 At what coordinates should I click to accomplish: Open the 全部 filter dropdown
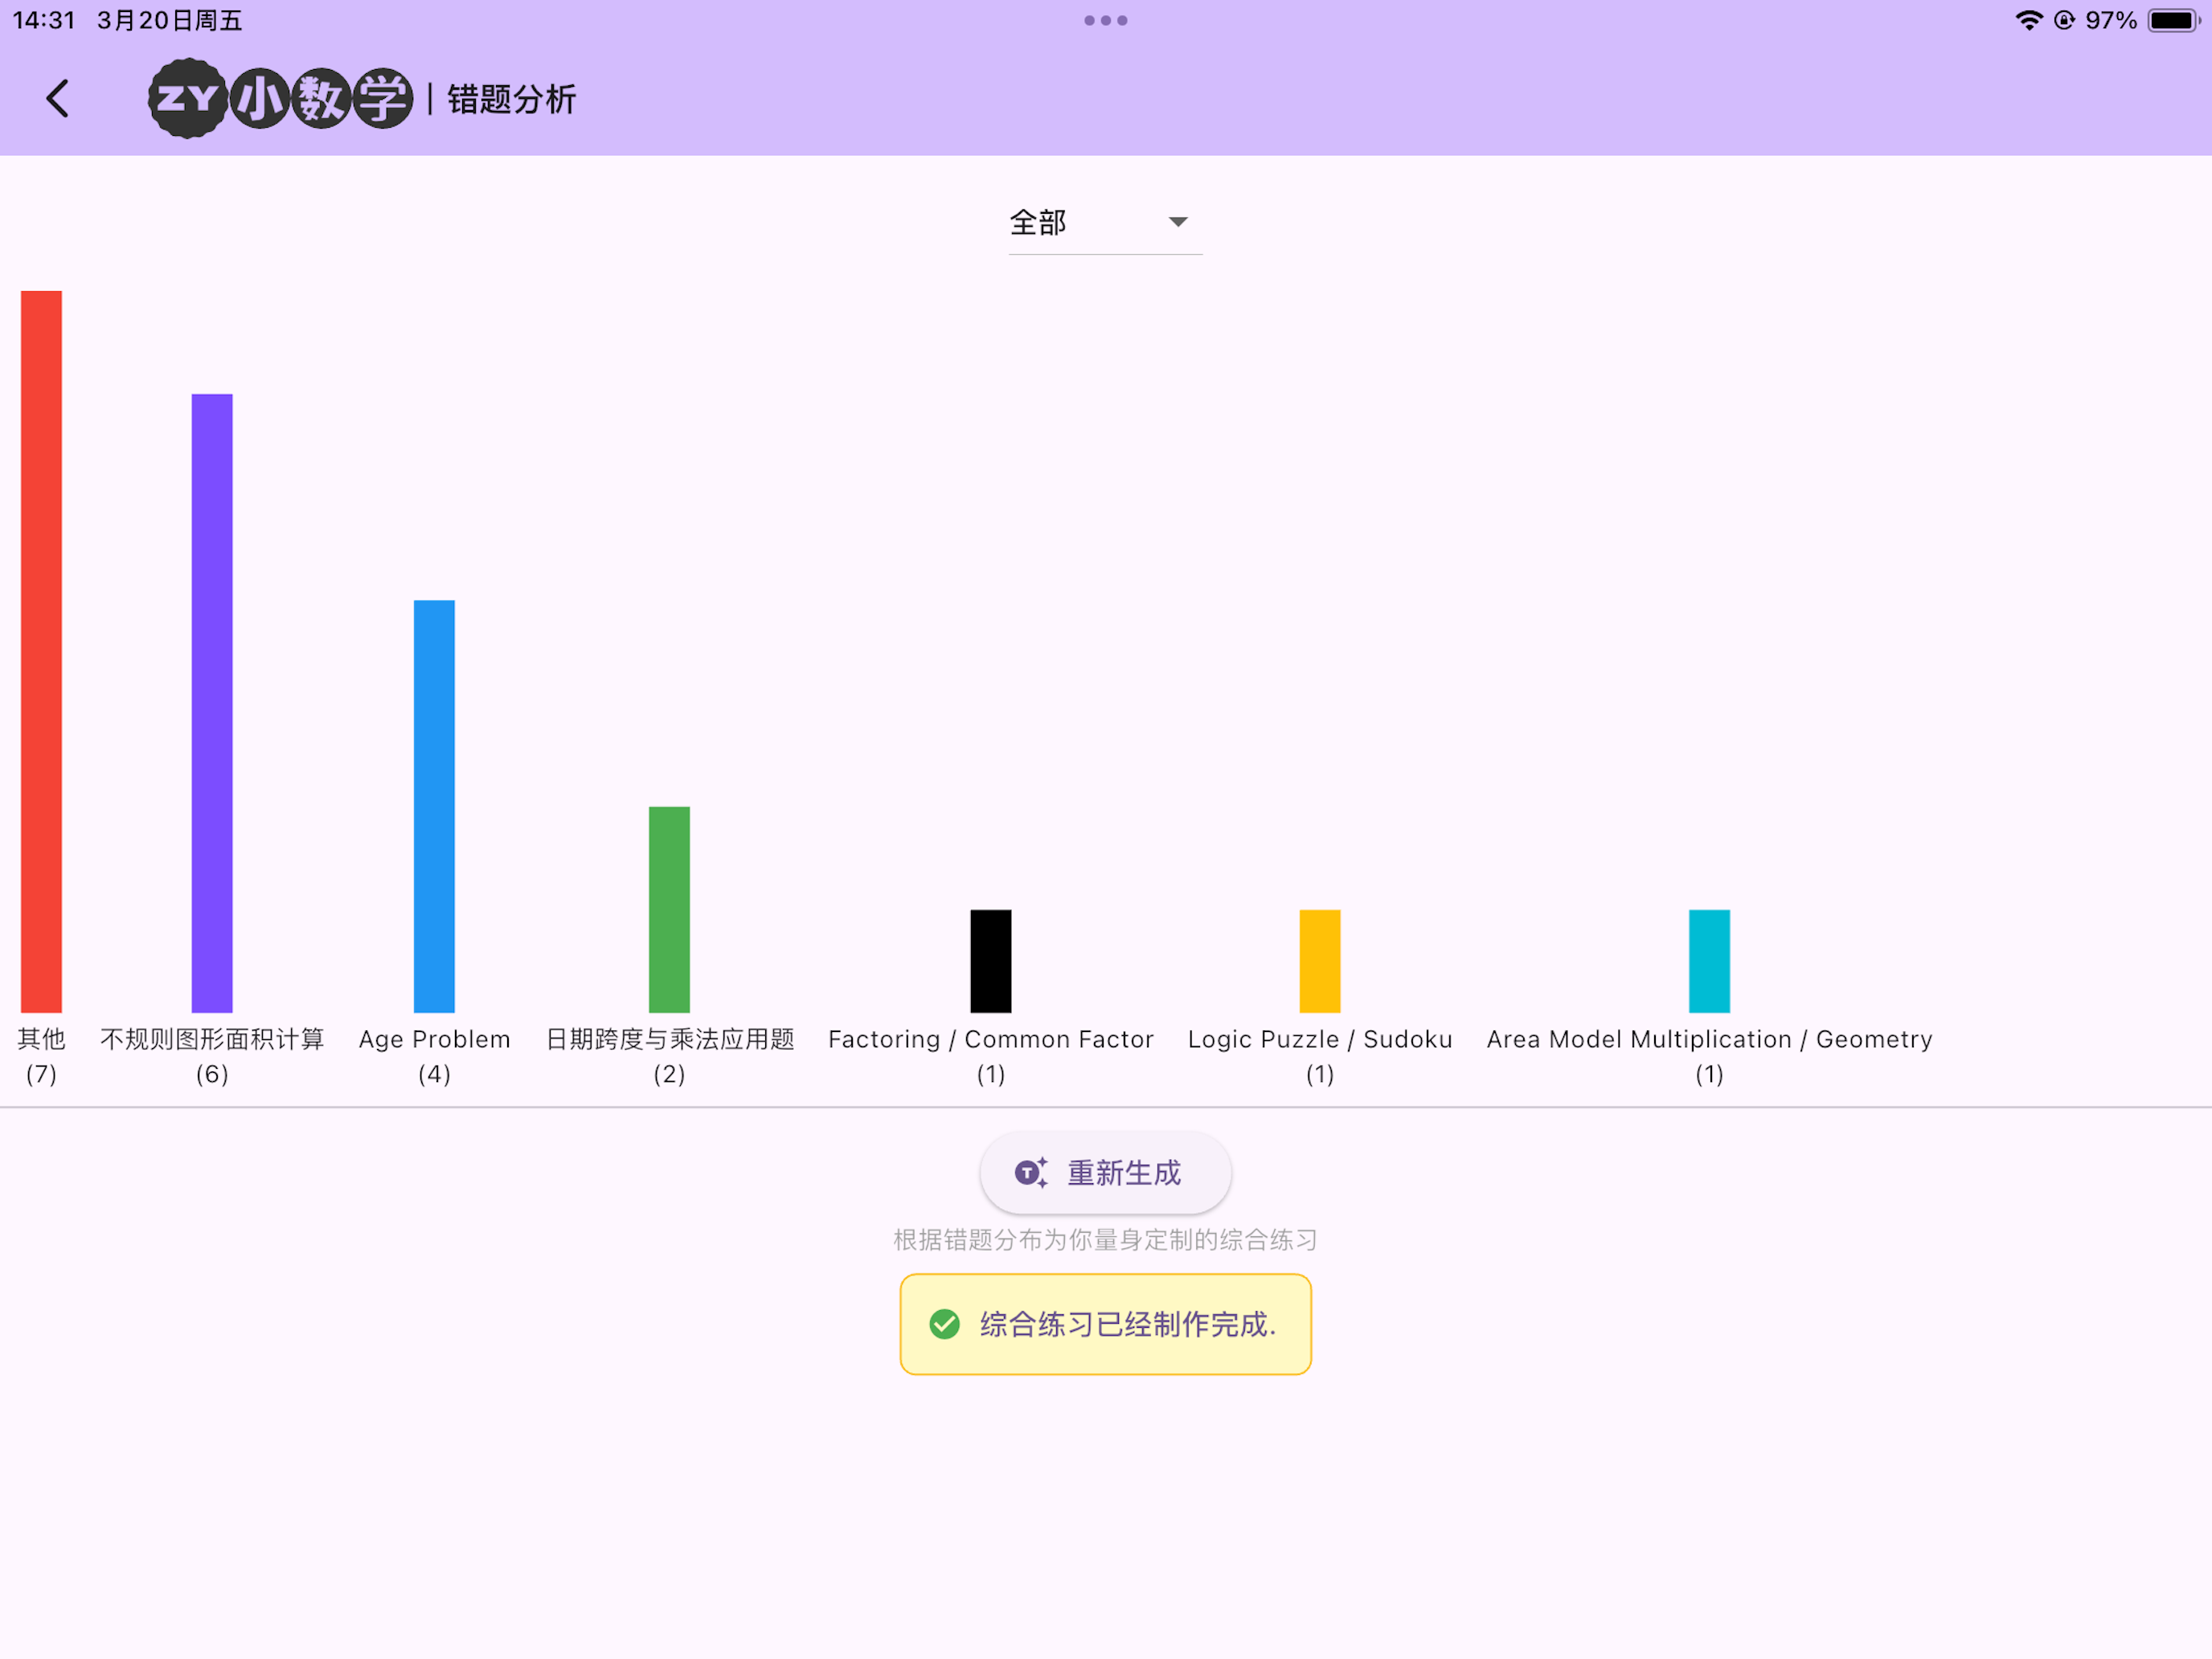point(1105,222)
